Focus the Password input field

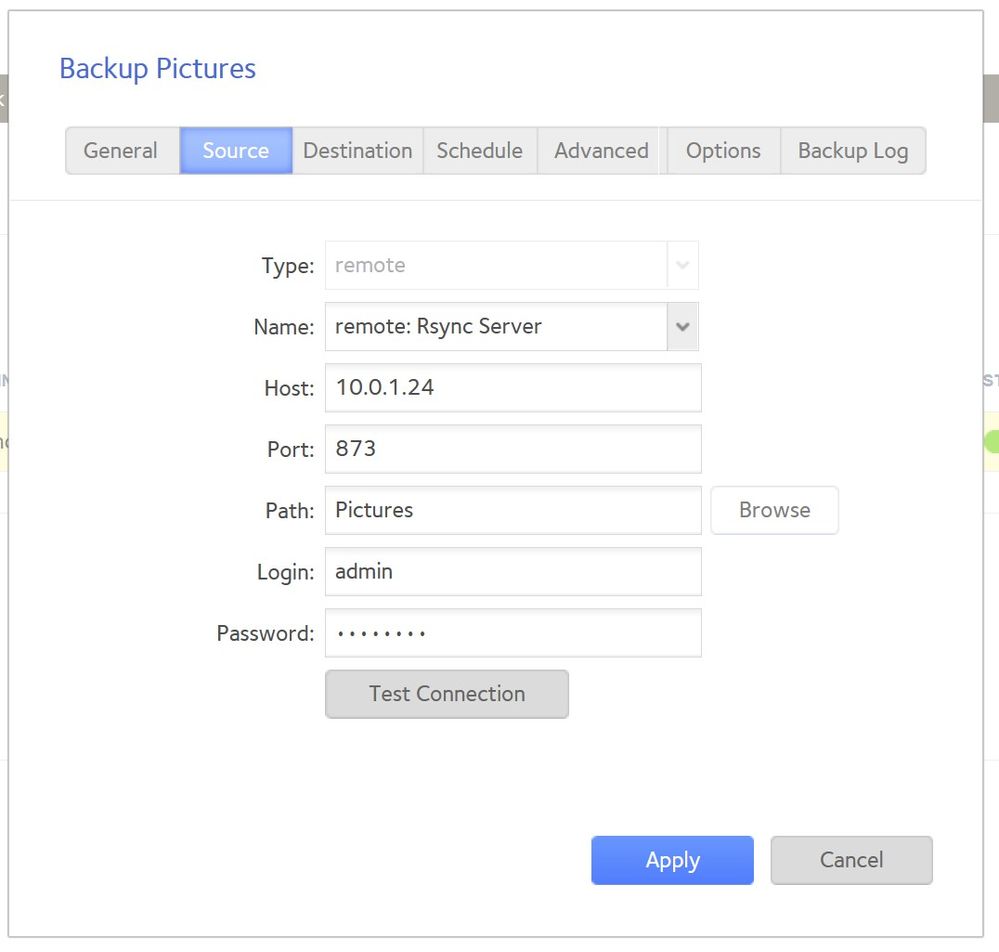tap(513, 633)
